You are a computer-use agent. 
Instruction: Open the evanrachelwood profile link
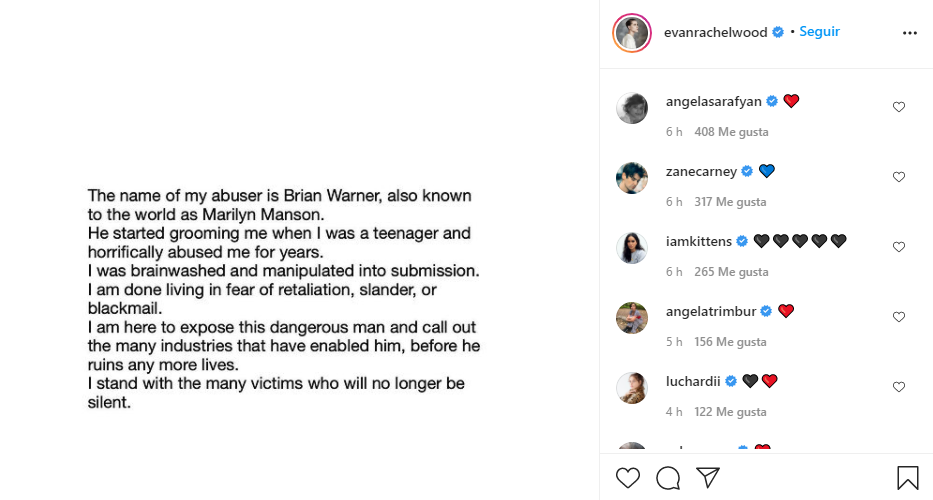click(x=716, y=32)
